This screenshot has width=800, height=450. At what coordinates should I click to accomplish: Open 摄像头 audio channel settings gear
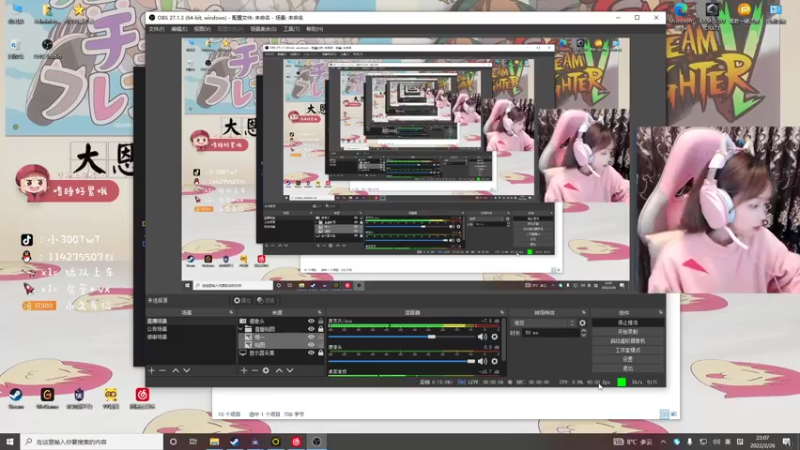494,361
